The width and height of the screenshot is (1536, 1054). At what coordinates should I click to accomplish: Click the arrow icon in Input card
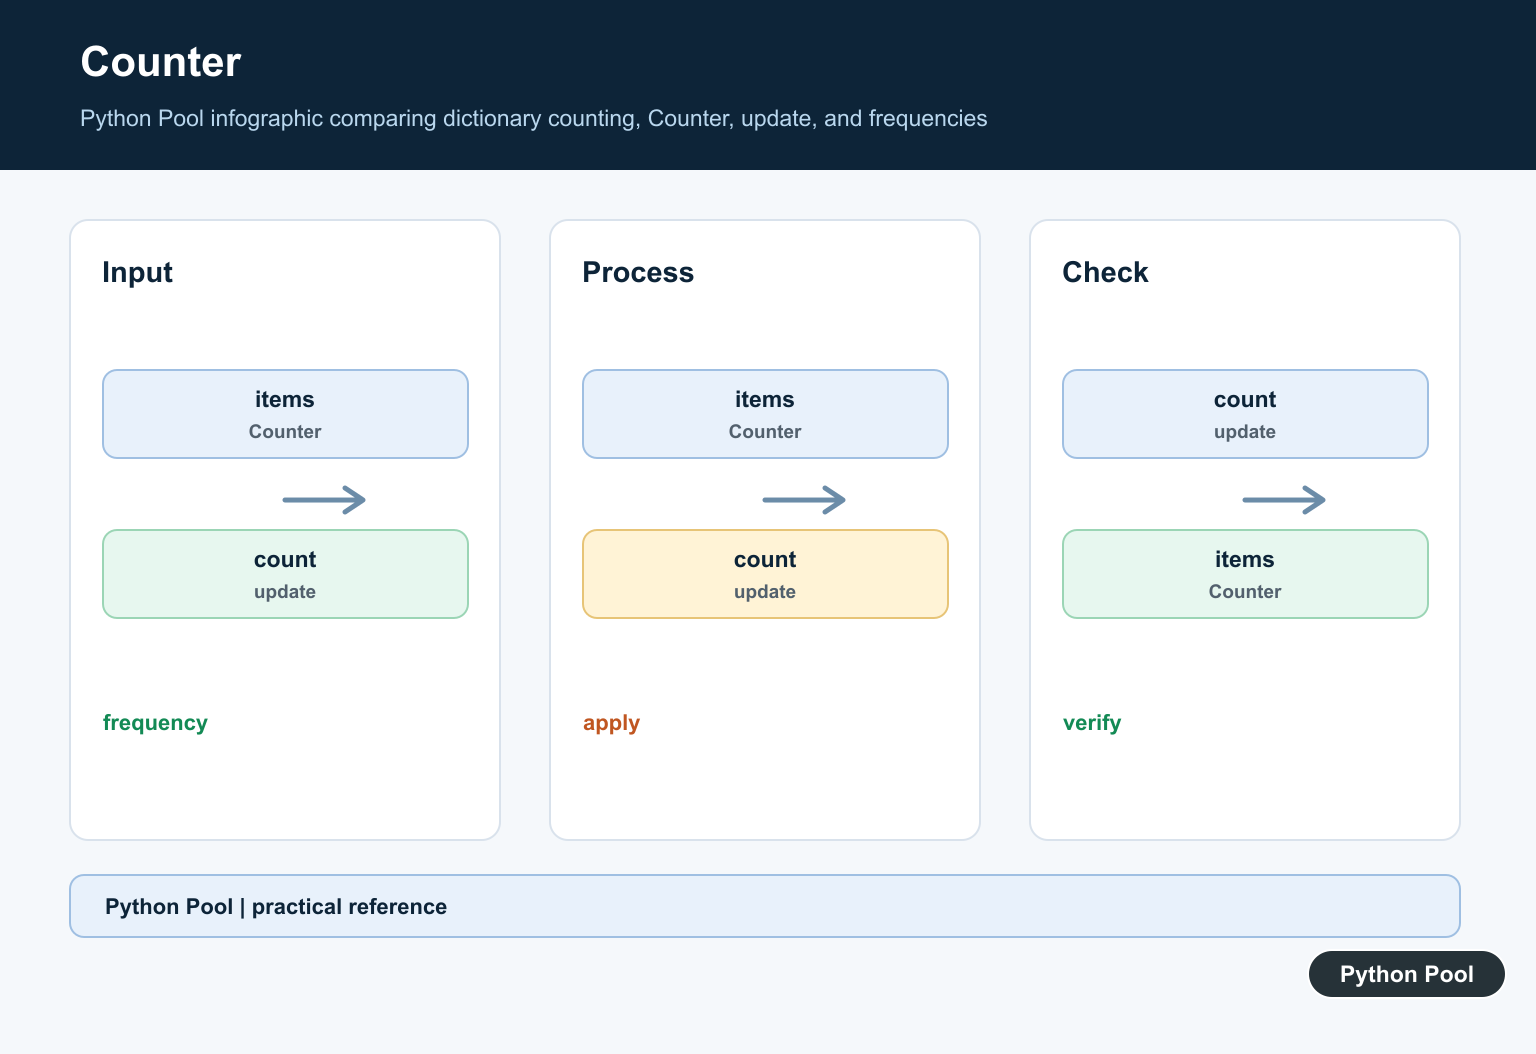(324, 500)
